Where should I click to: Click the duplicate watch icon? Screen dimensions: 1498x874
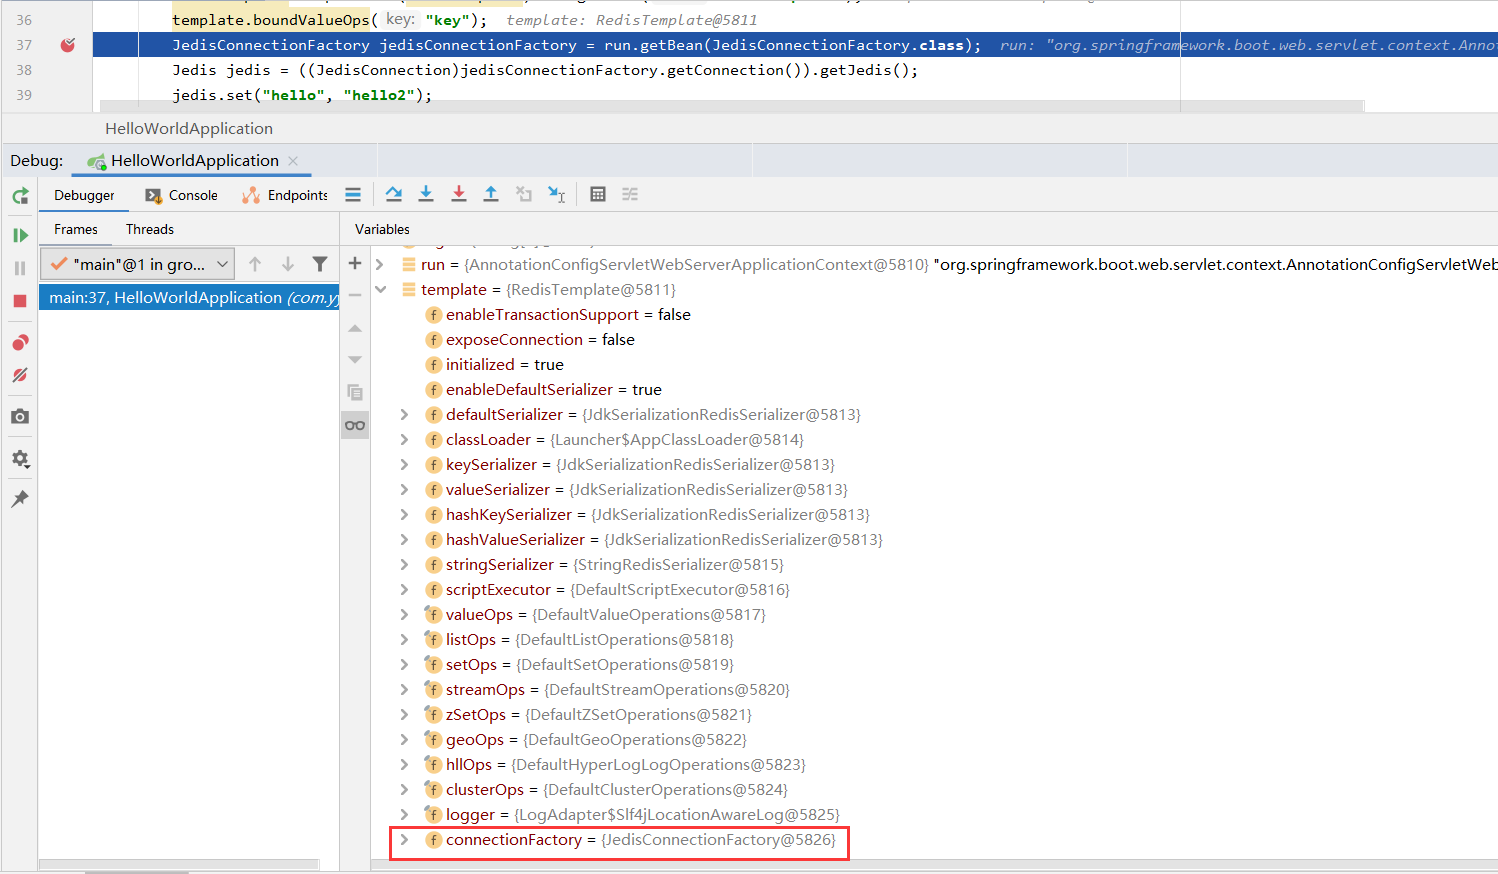(x=355, y=392)
